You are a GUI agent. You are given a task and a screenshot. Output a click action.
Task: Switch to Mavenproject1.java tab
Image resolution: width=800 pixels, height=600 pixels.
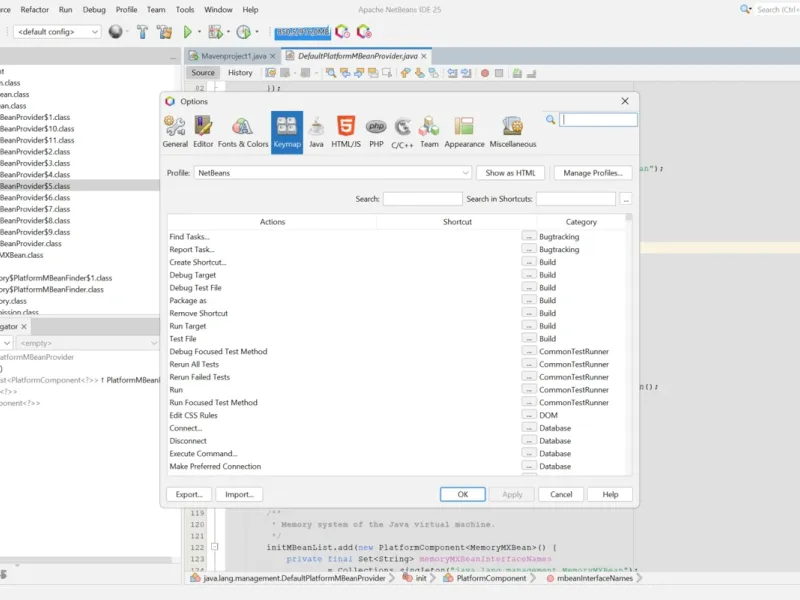233,56
